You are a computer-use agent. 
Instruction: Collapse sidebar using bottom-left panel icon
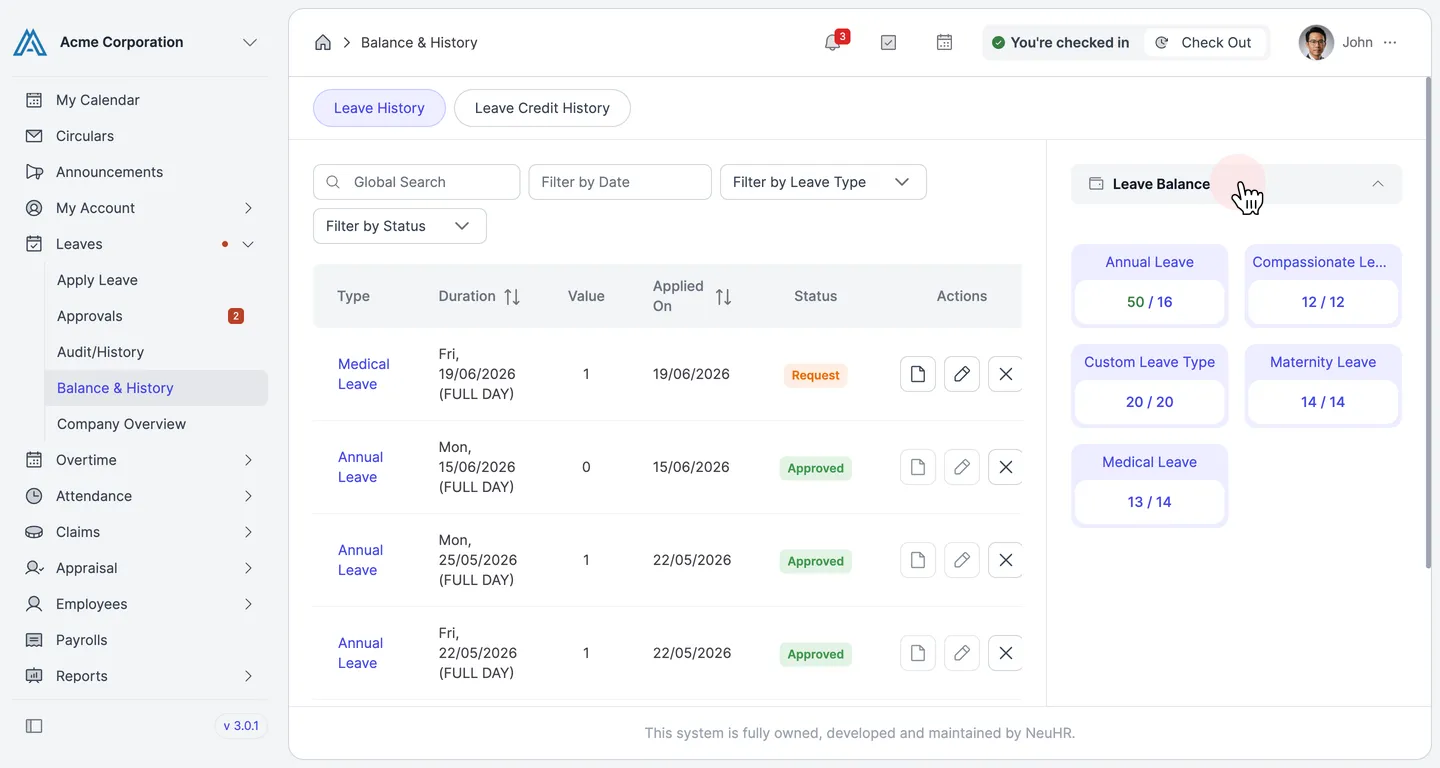coord(34,726)
